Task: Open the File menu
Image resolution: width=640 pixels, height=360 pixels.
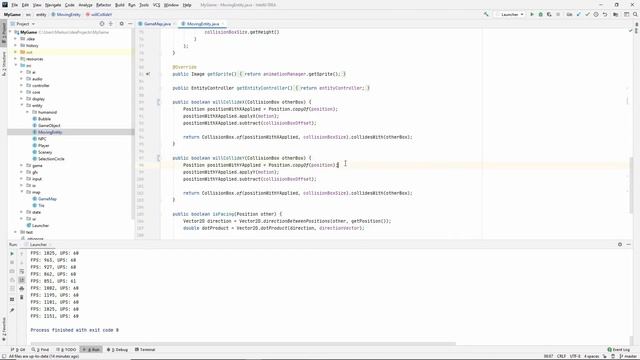Action: click(x=14, y=5)
